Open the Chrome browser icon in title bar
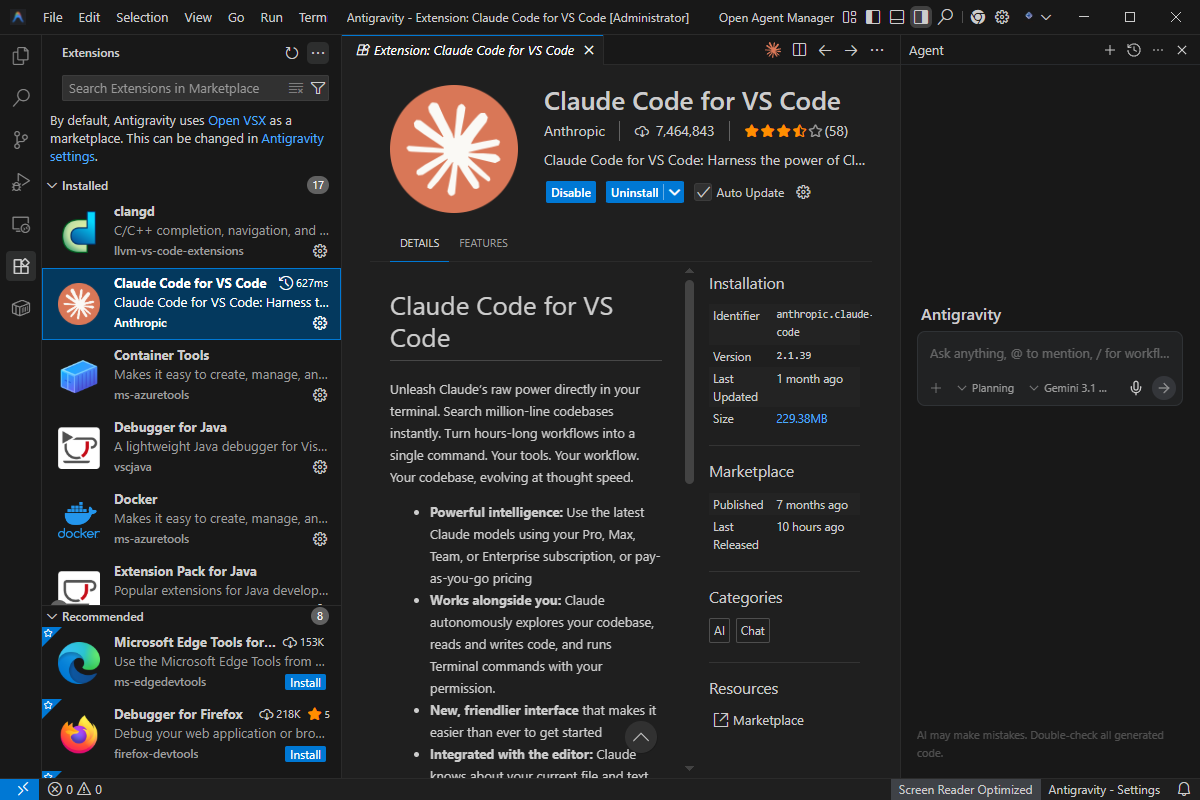This screenshot has width=1200, height=800. (x=977, y=17)
